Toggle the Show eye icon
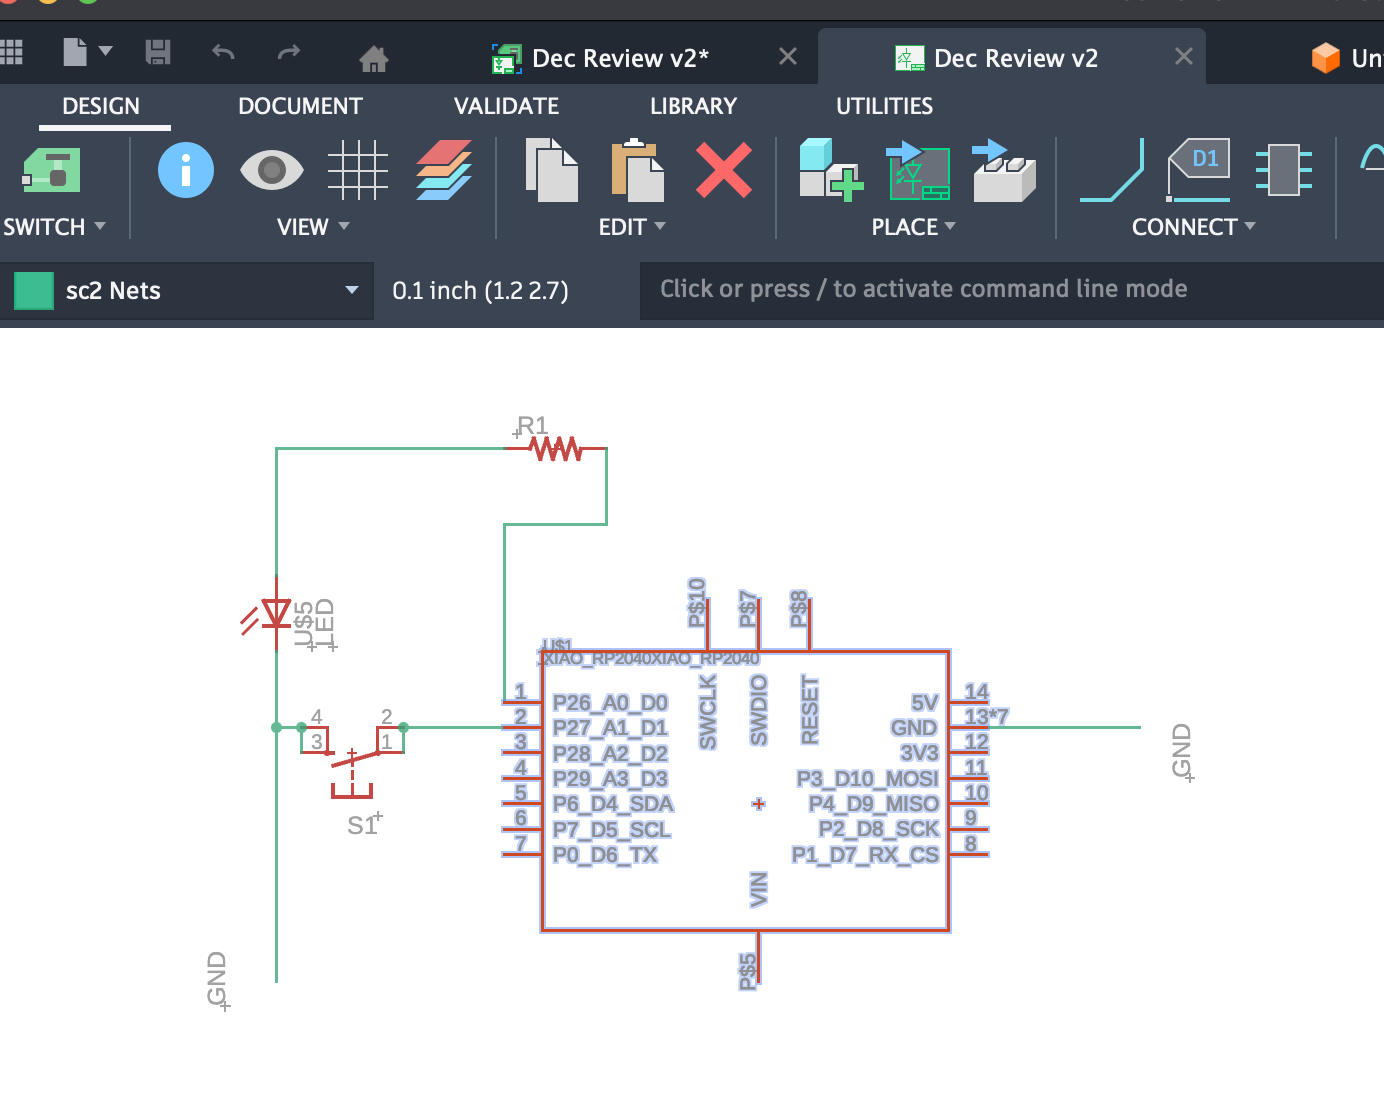The width and height of the screenshot is (1384, 1110). pyautogui.click(x=271, y=170)
